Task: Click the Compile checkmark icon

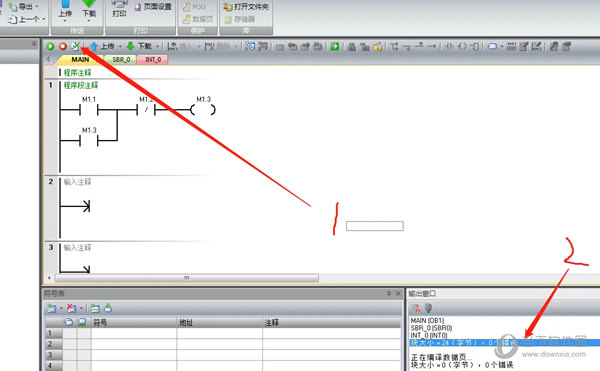Action: pyautogui.click(x=75, y=46)
